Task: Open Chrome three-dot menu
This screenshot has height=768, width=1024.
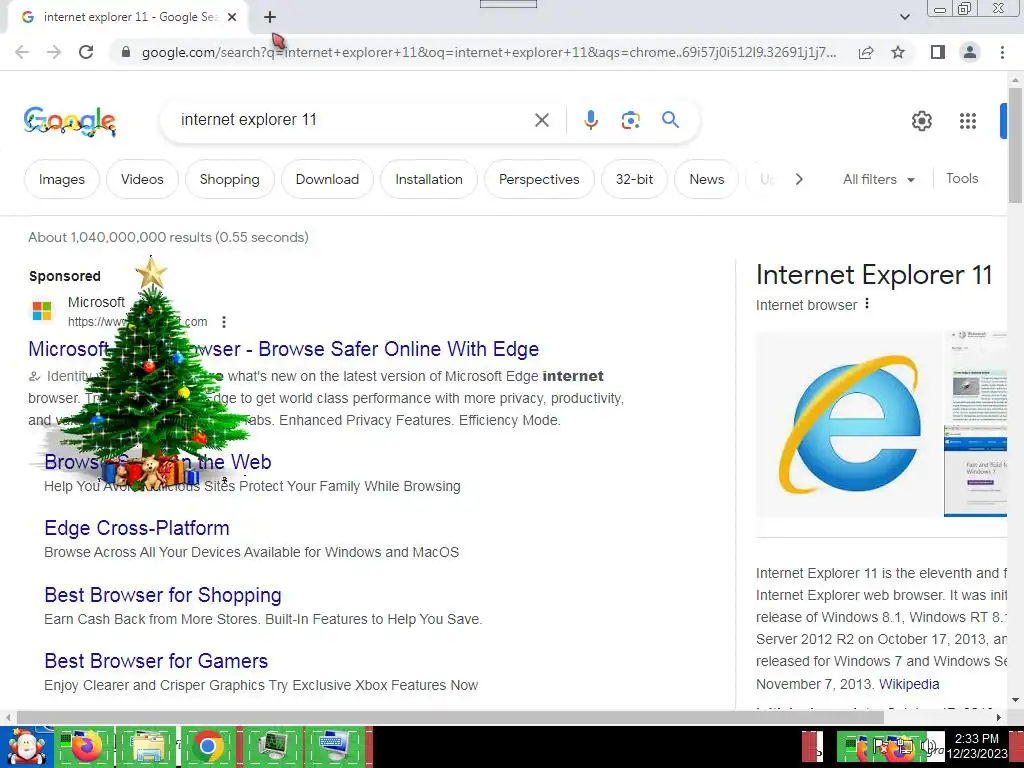Action: click(x=1002, y=52)
